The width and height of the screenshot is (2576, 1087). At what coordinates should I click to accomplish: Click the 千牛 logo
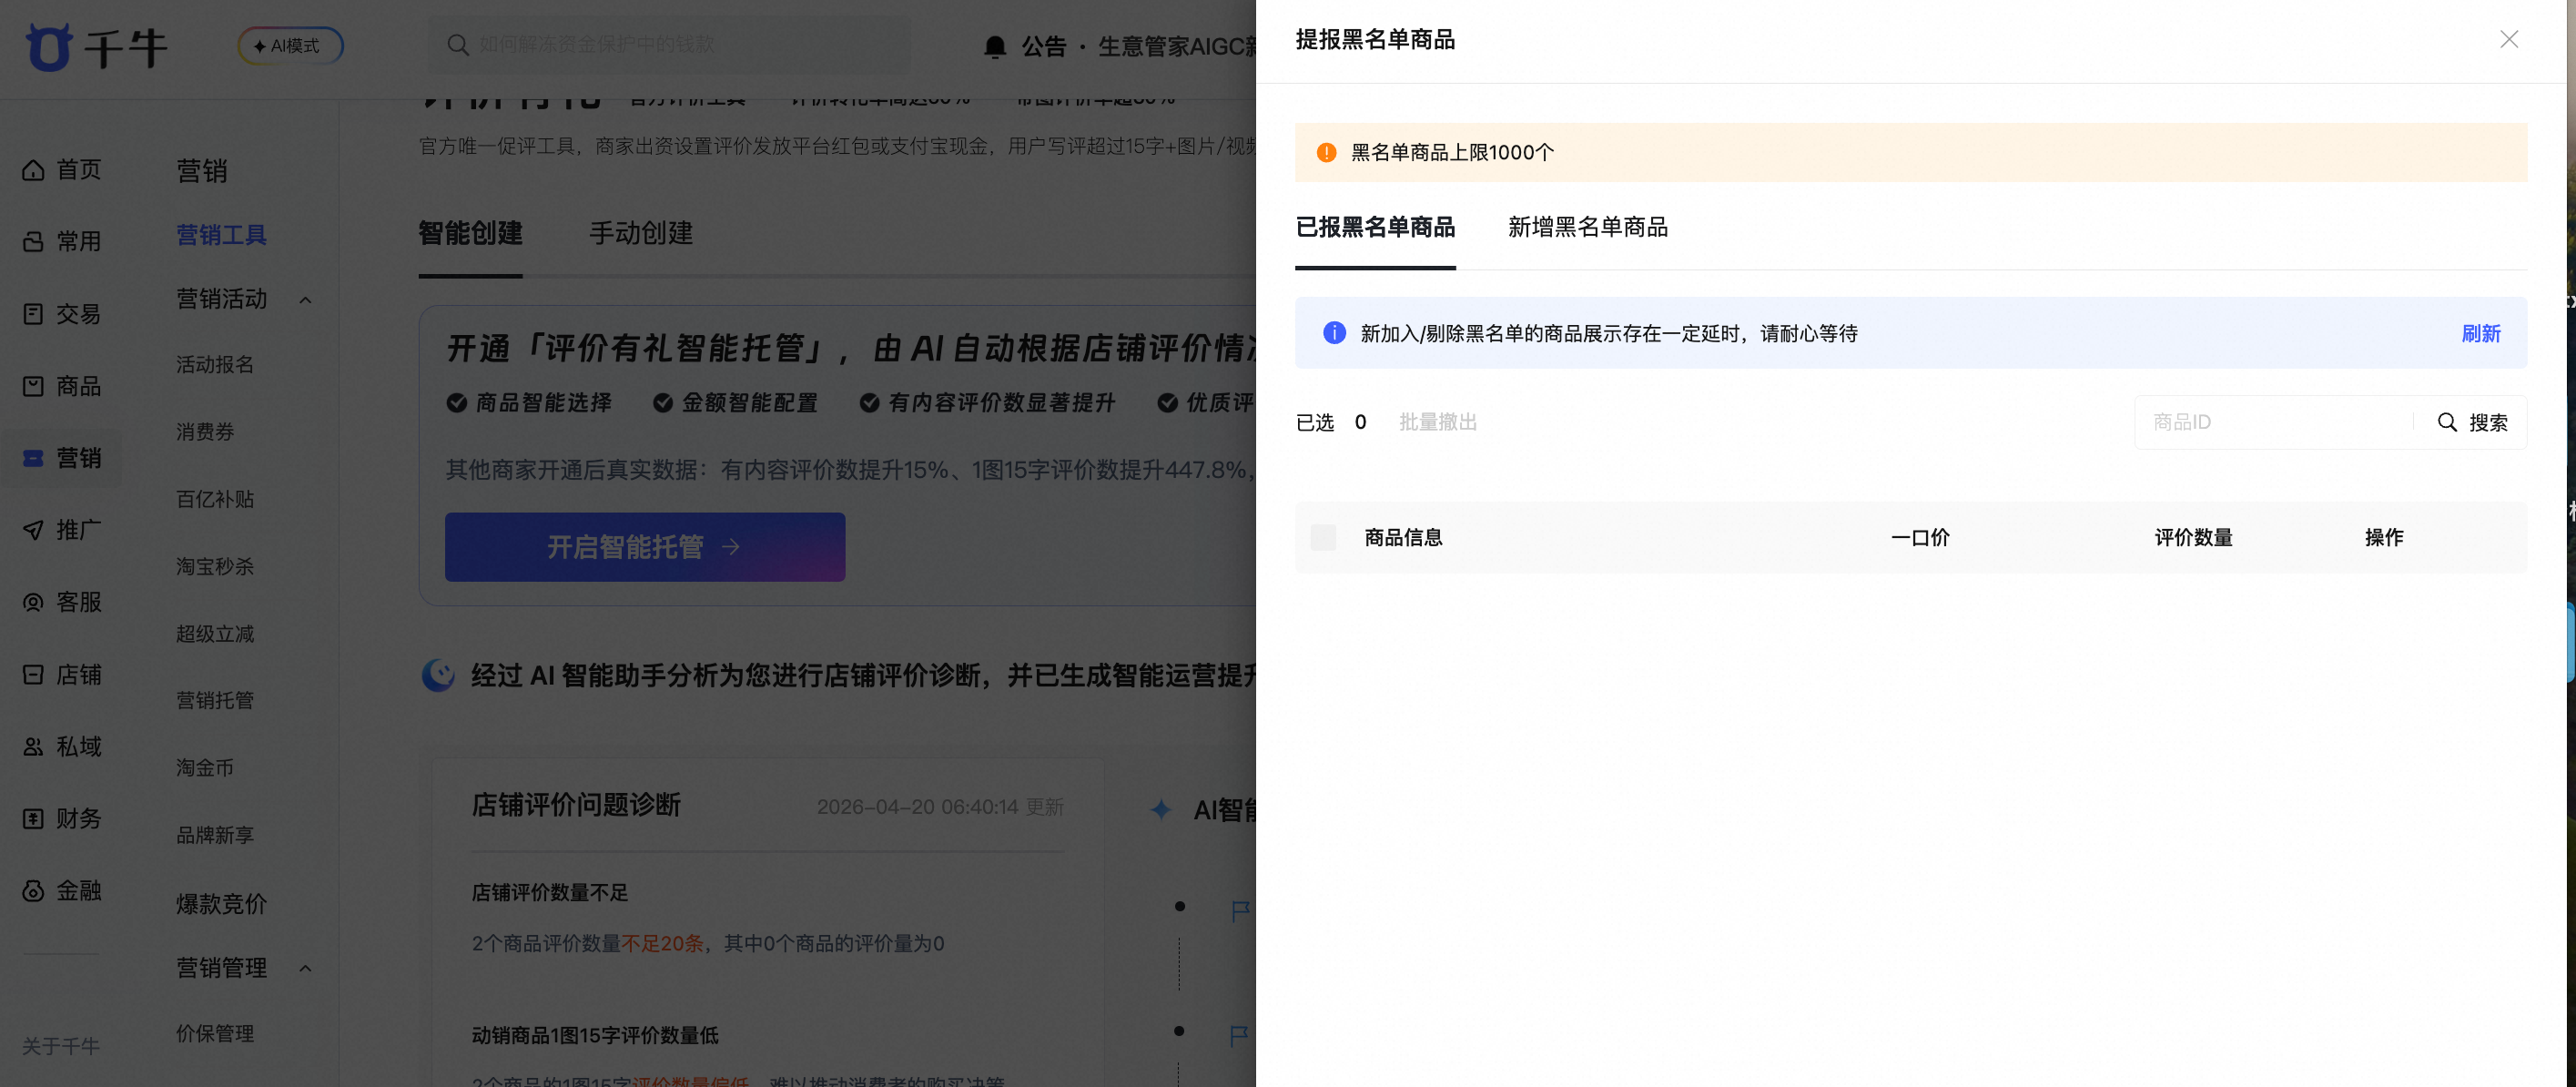coord(96,46)
